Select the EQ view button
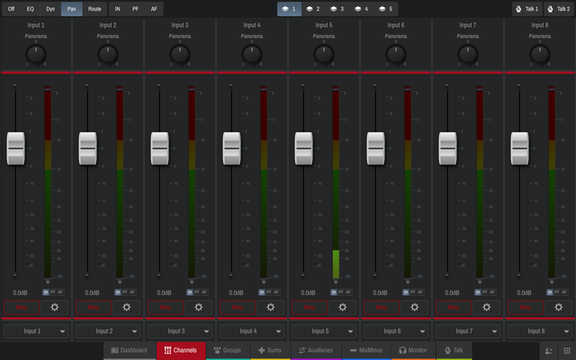576x360 pixels. click(x=30, y=9)
